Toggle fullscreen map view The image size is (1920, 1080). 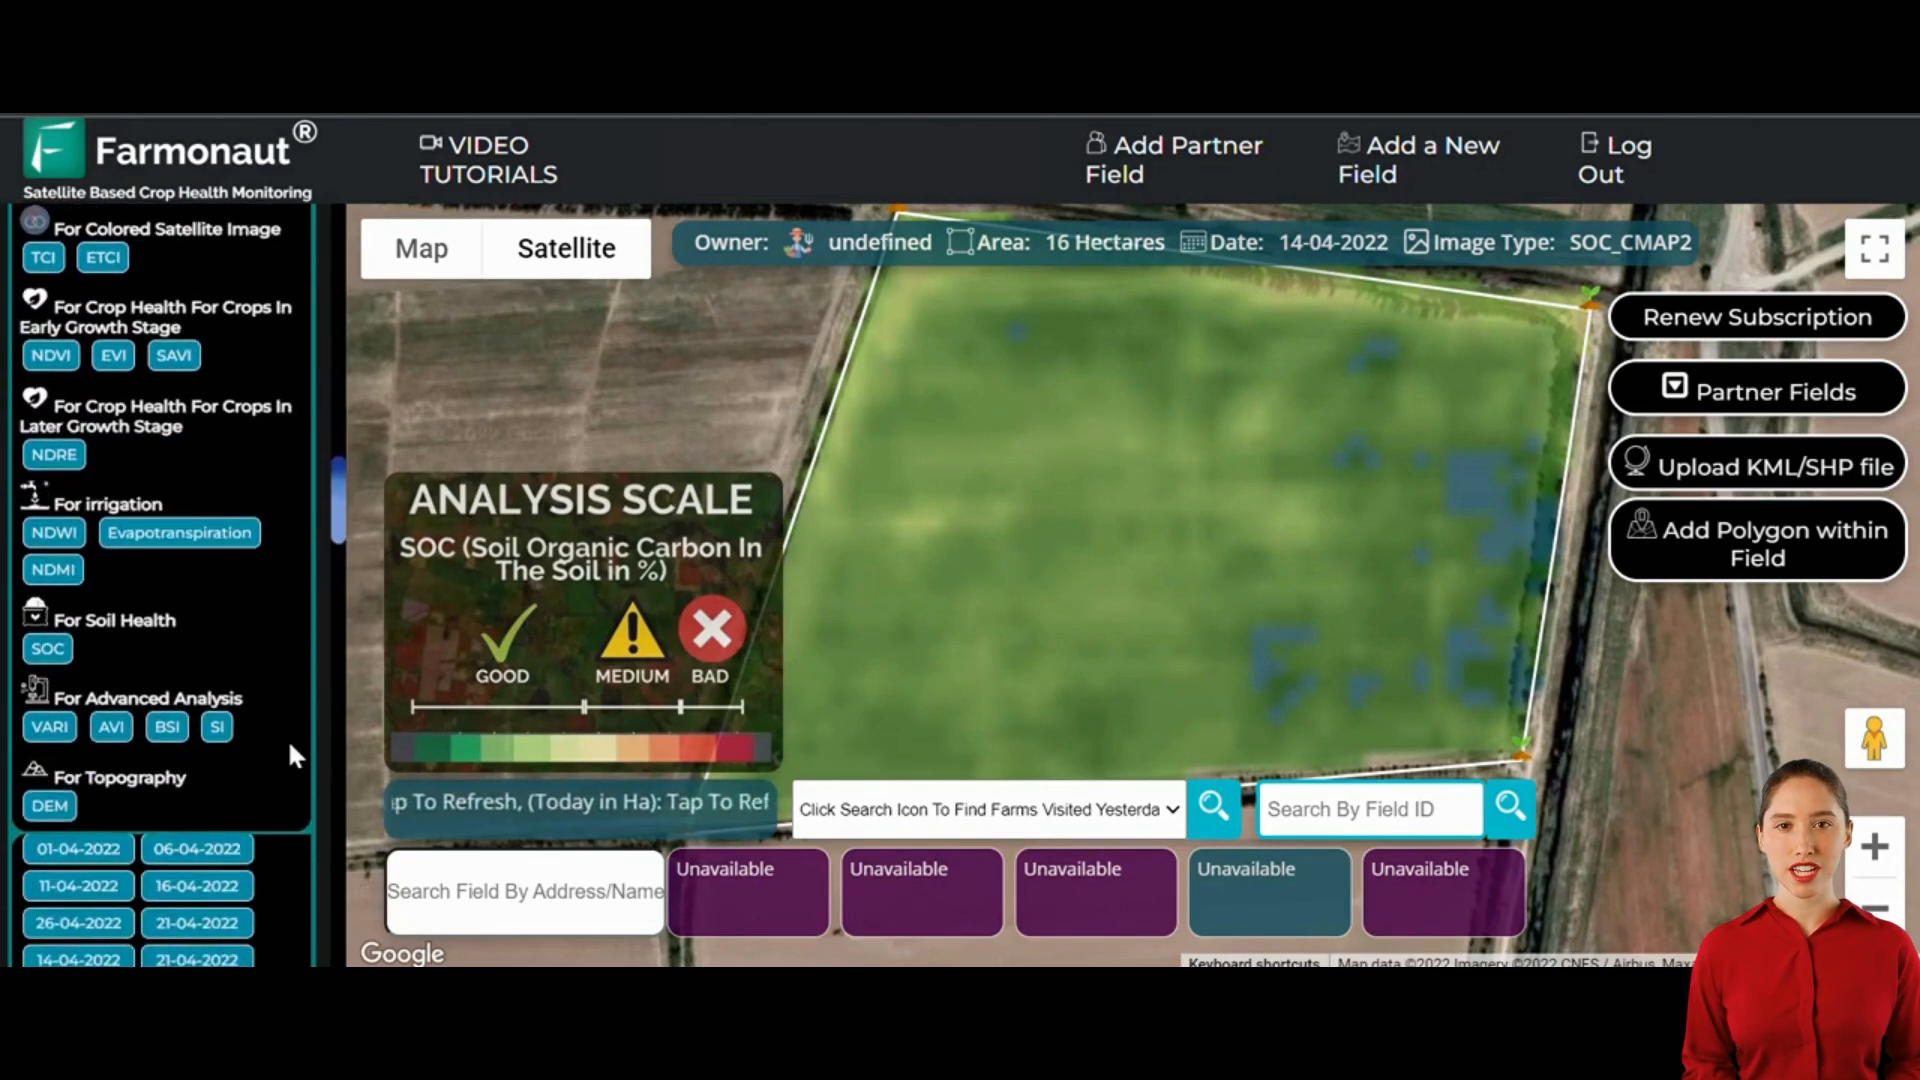[x=1874, y=248]
